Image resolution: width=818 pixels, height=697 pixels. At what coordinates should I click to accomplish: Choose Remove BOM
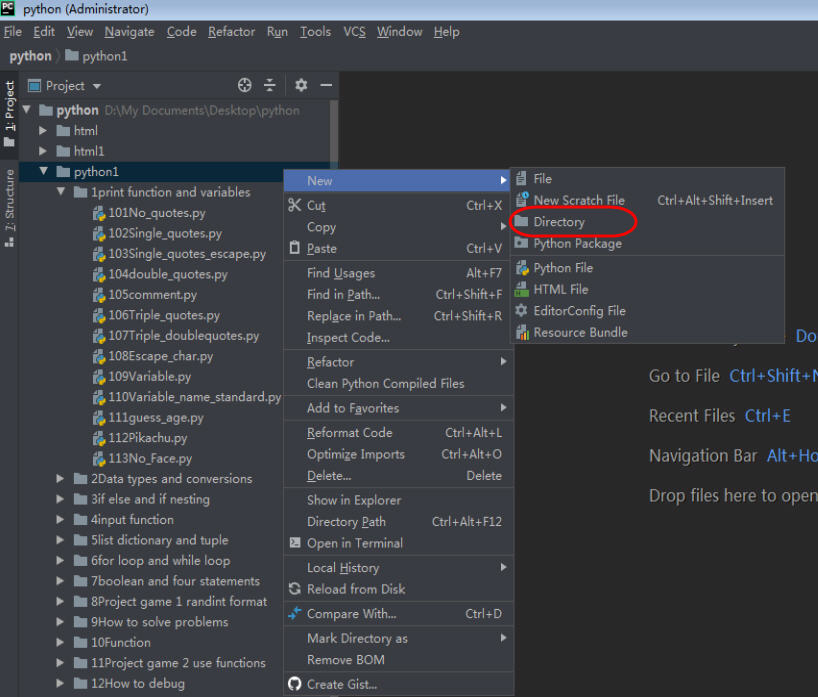[398, 659]
